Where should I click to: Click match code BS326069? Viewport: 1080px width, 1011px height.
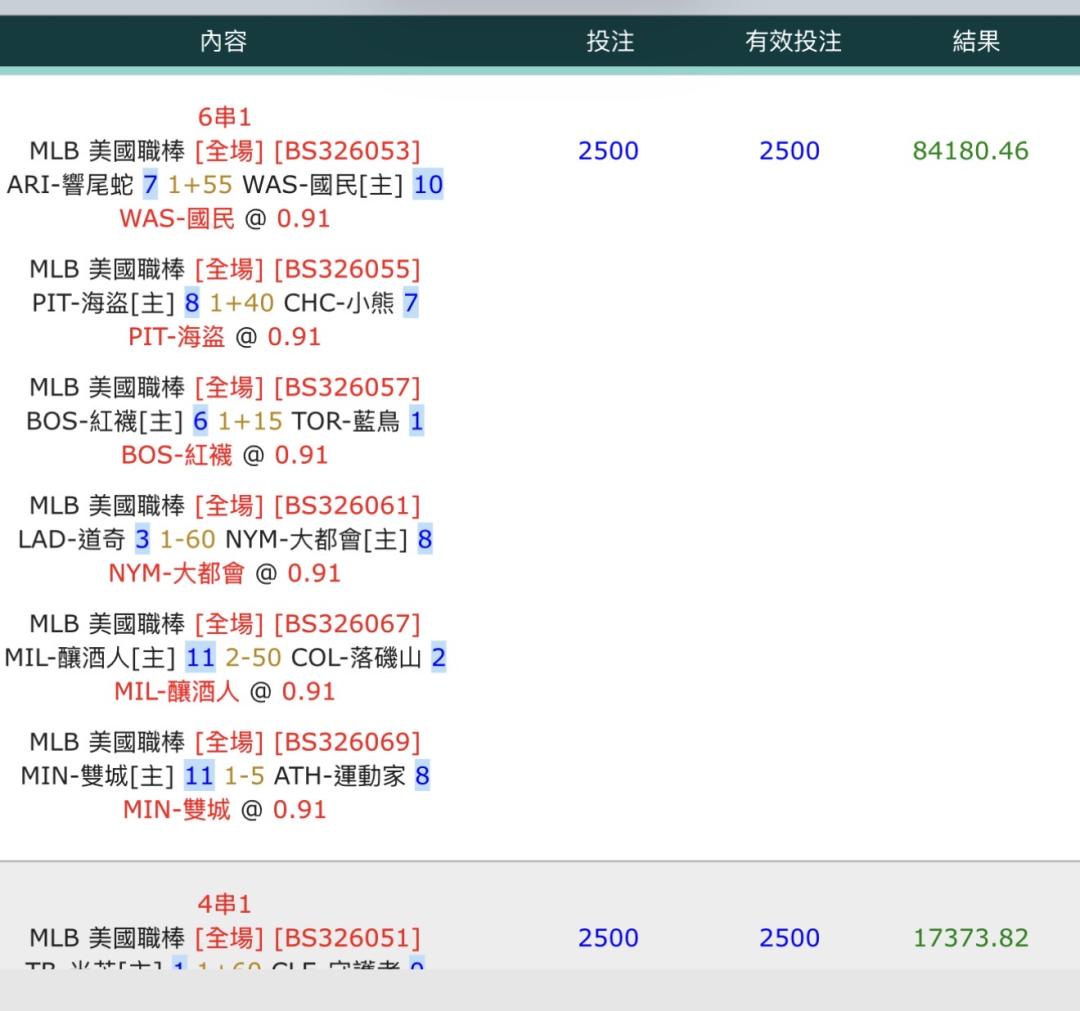(347, 742)
